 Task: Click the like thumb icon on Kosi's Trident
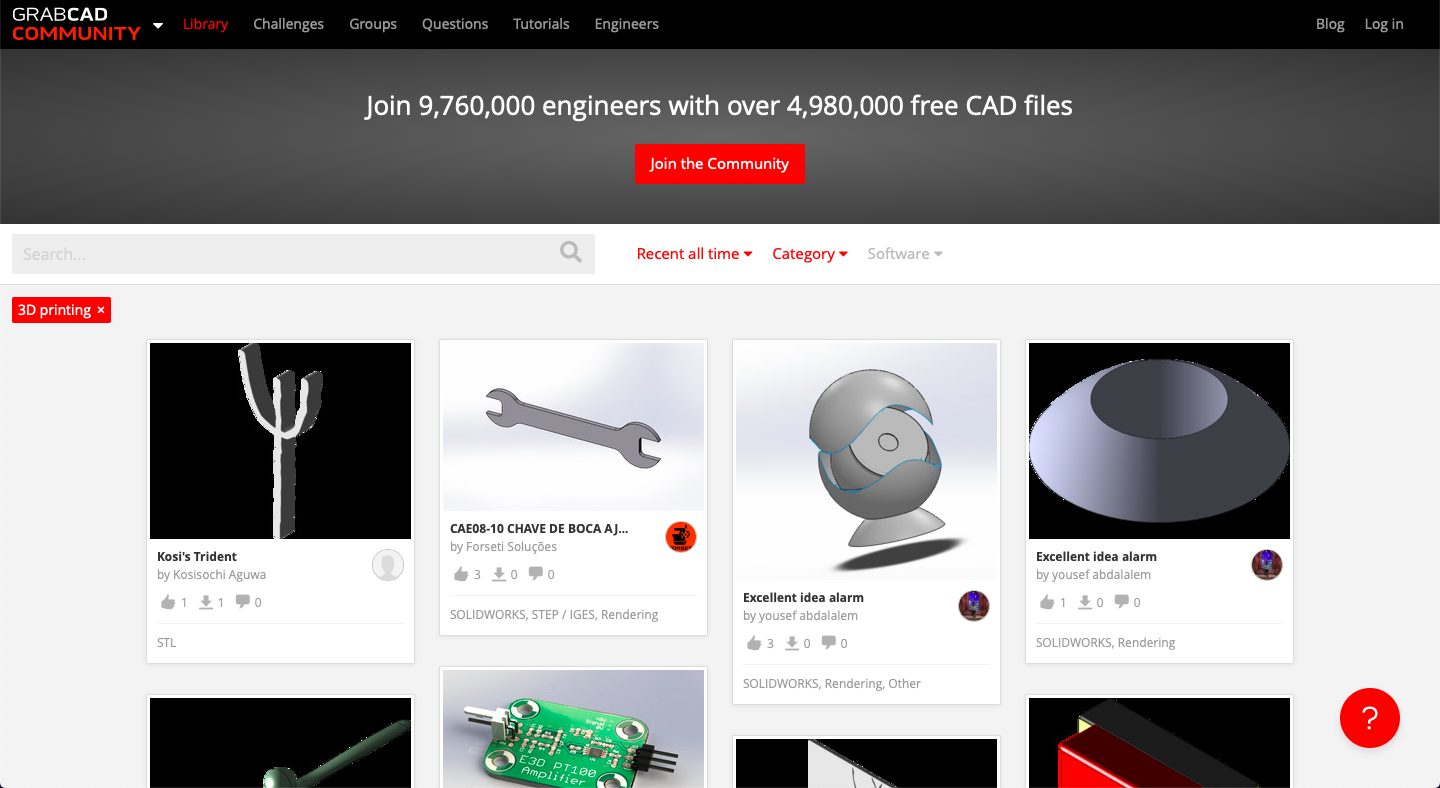pyautogui.click(x=168, y=602)
